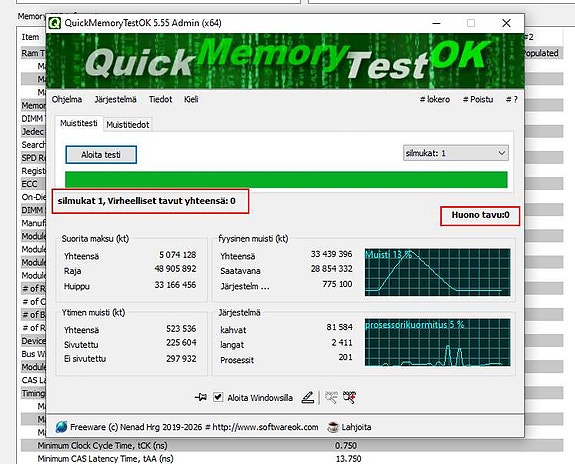Image resolution: width=575 pixels, height=464 pixels.
Task: Click the QuickMemoryTestOK title bar app icon
Action: (55, 23)
